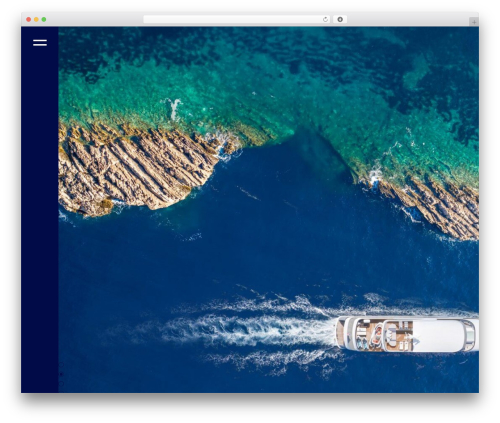Reload the page with the refresh icon

coord(325,19)
